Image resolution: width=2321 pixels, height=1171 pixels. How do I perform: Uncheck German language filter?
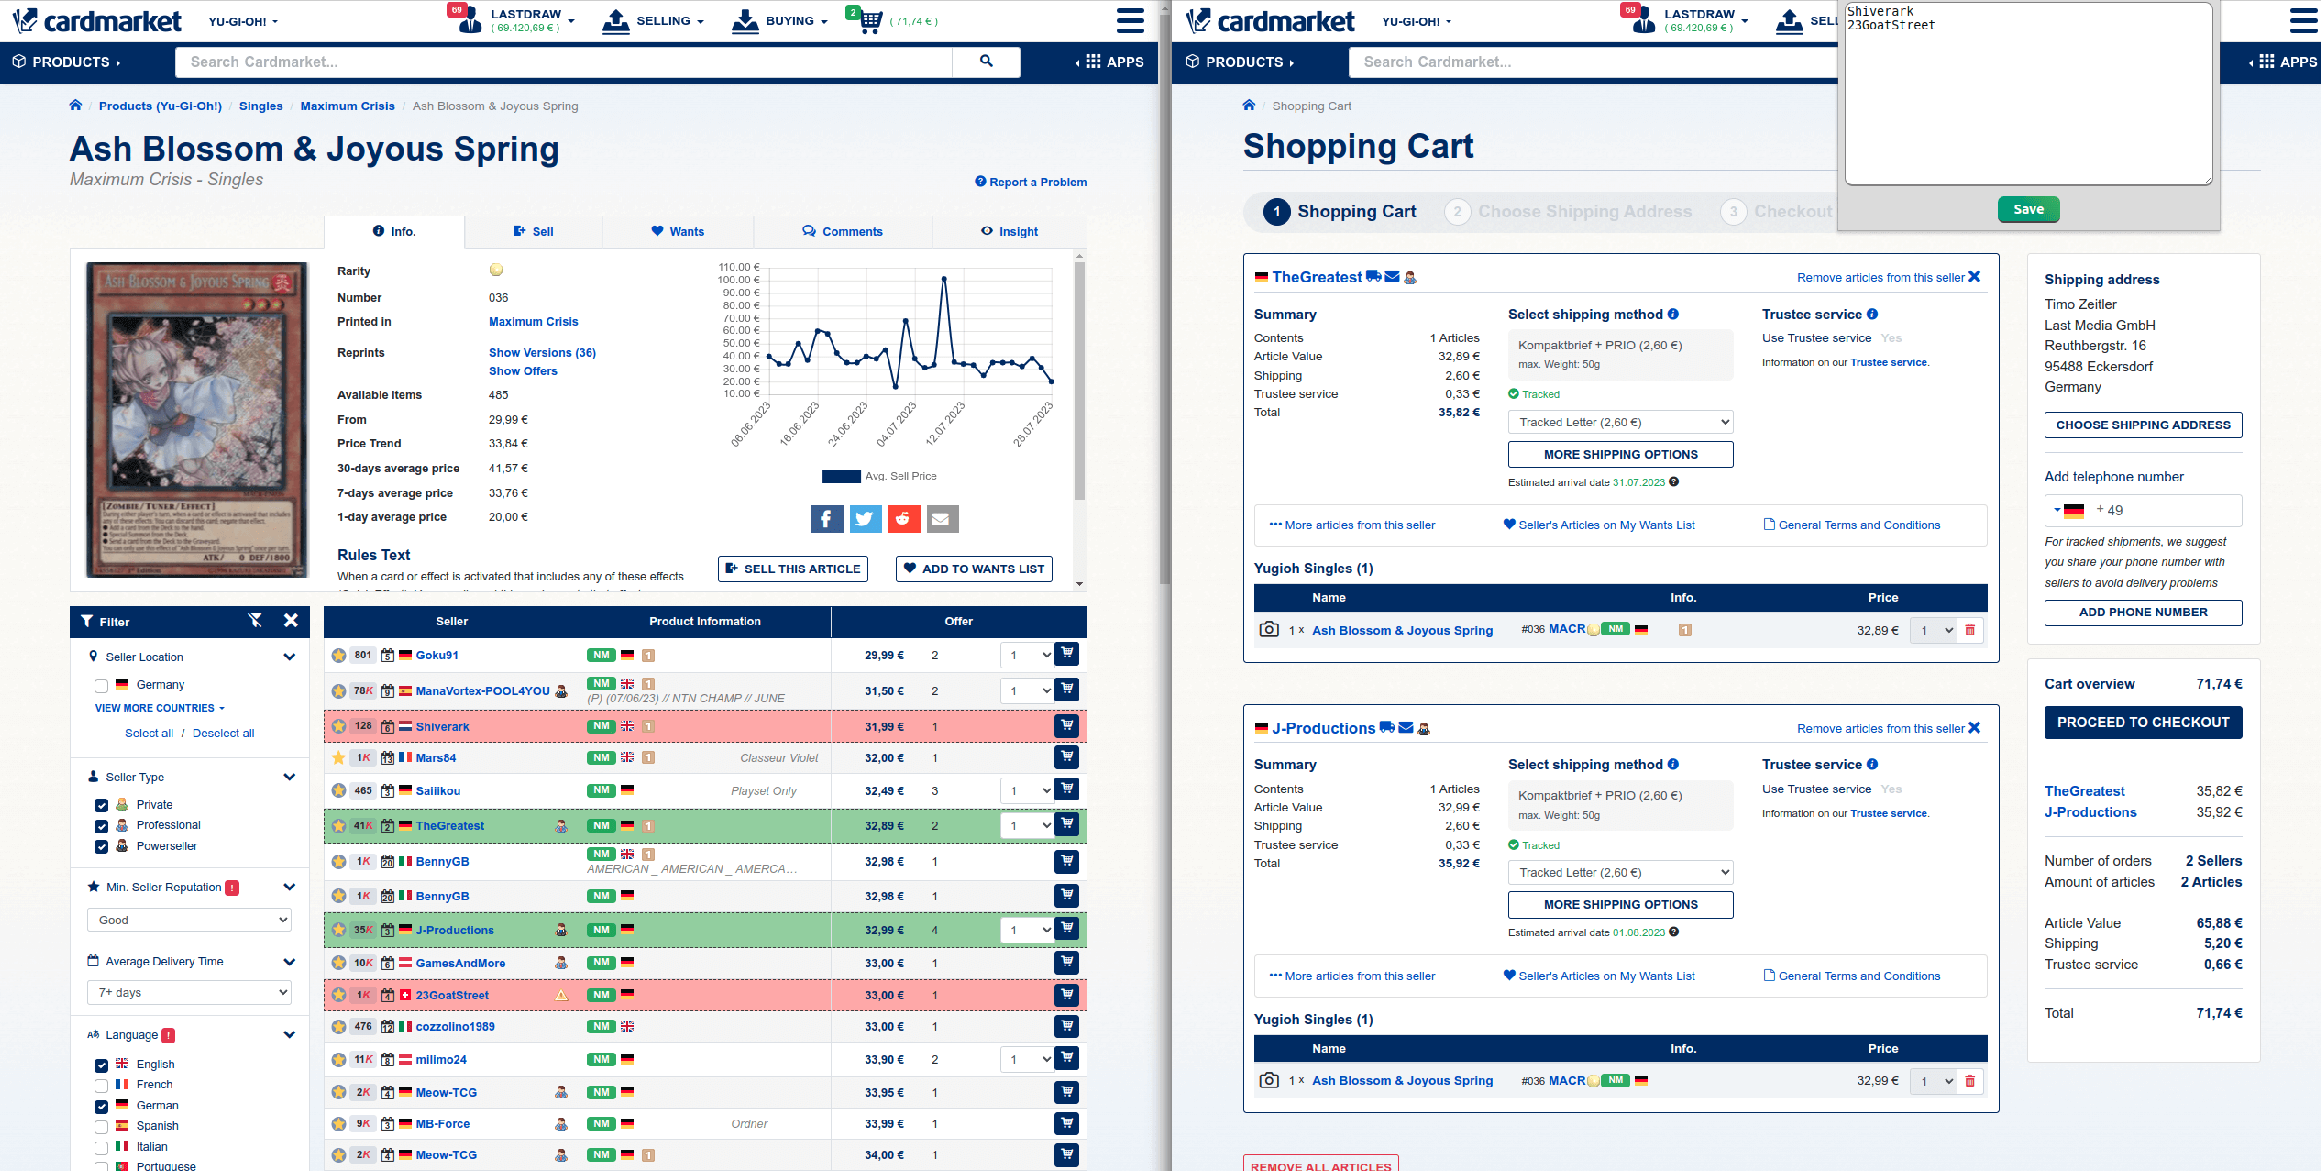click(x=101, y=1106)
